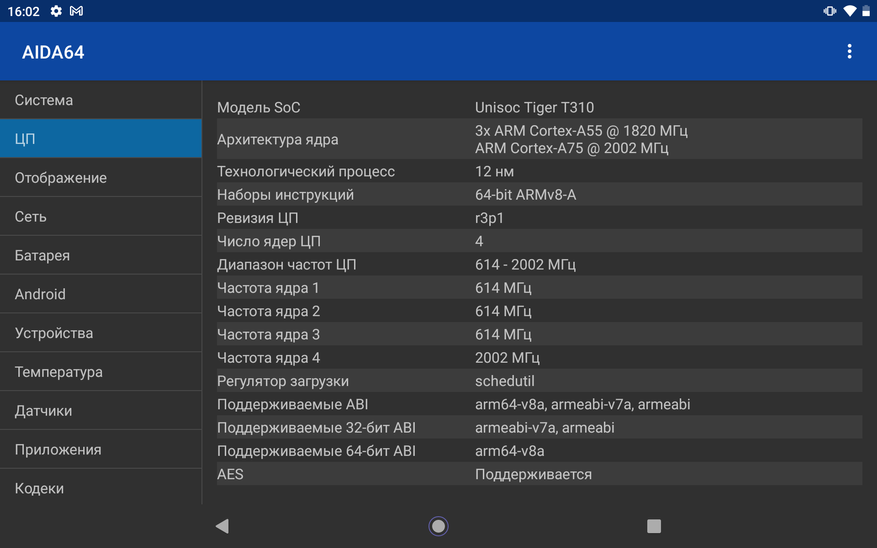View the Датчики sensors list
Image resolution: width=877 pixels, height=548 pixels.
pos(100,411)
